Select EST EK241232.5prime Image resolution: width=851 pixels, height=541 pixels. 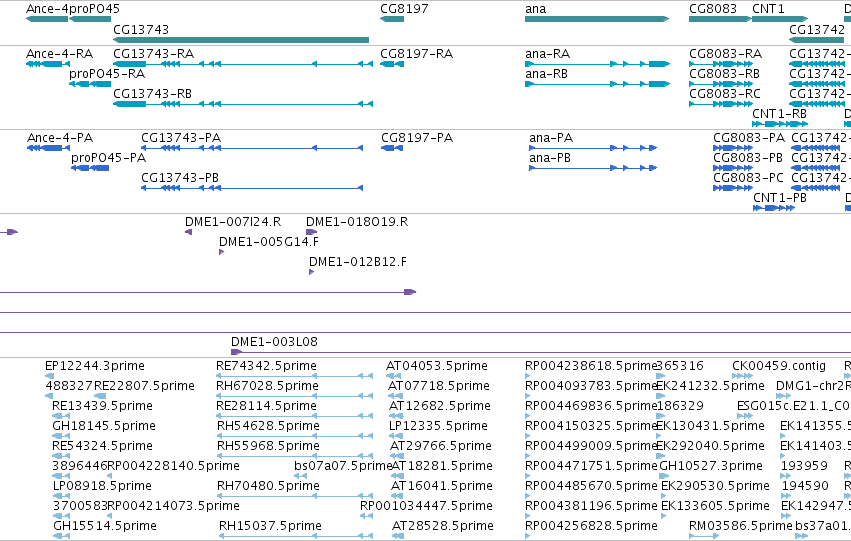(x=661, y=396)
